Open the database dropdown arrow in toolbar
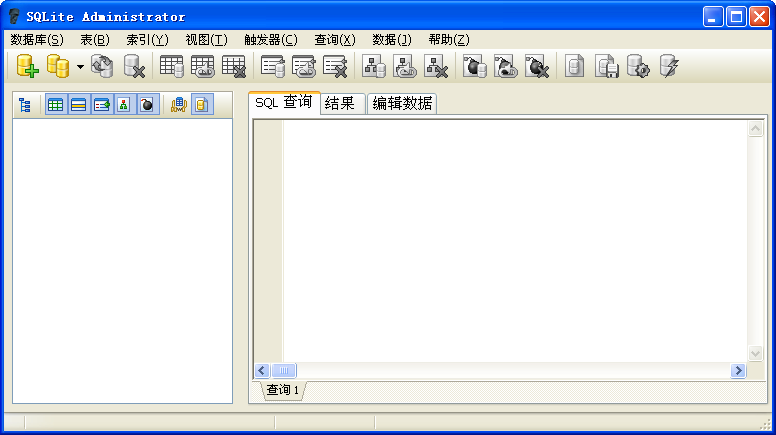 (80, 68)
